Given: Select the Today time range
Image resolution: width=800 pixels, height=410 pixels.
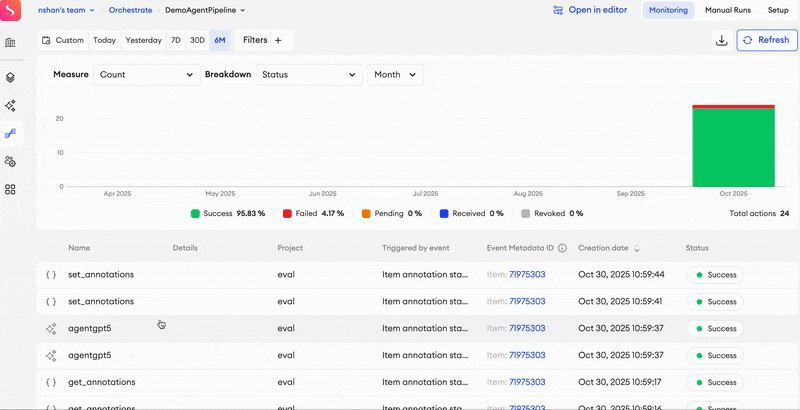Looking at the screenshot, I should coord(105,40).
